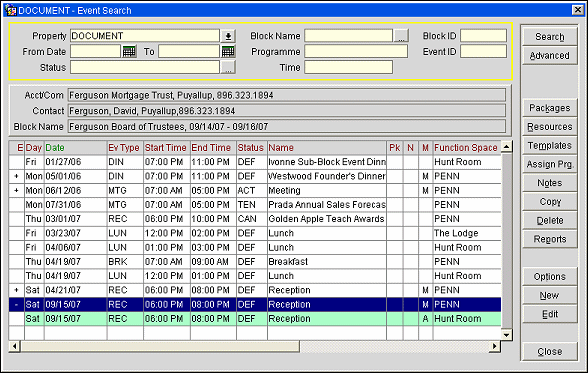
Task: Click the Advanced search button
Action: pos(550,55)
